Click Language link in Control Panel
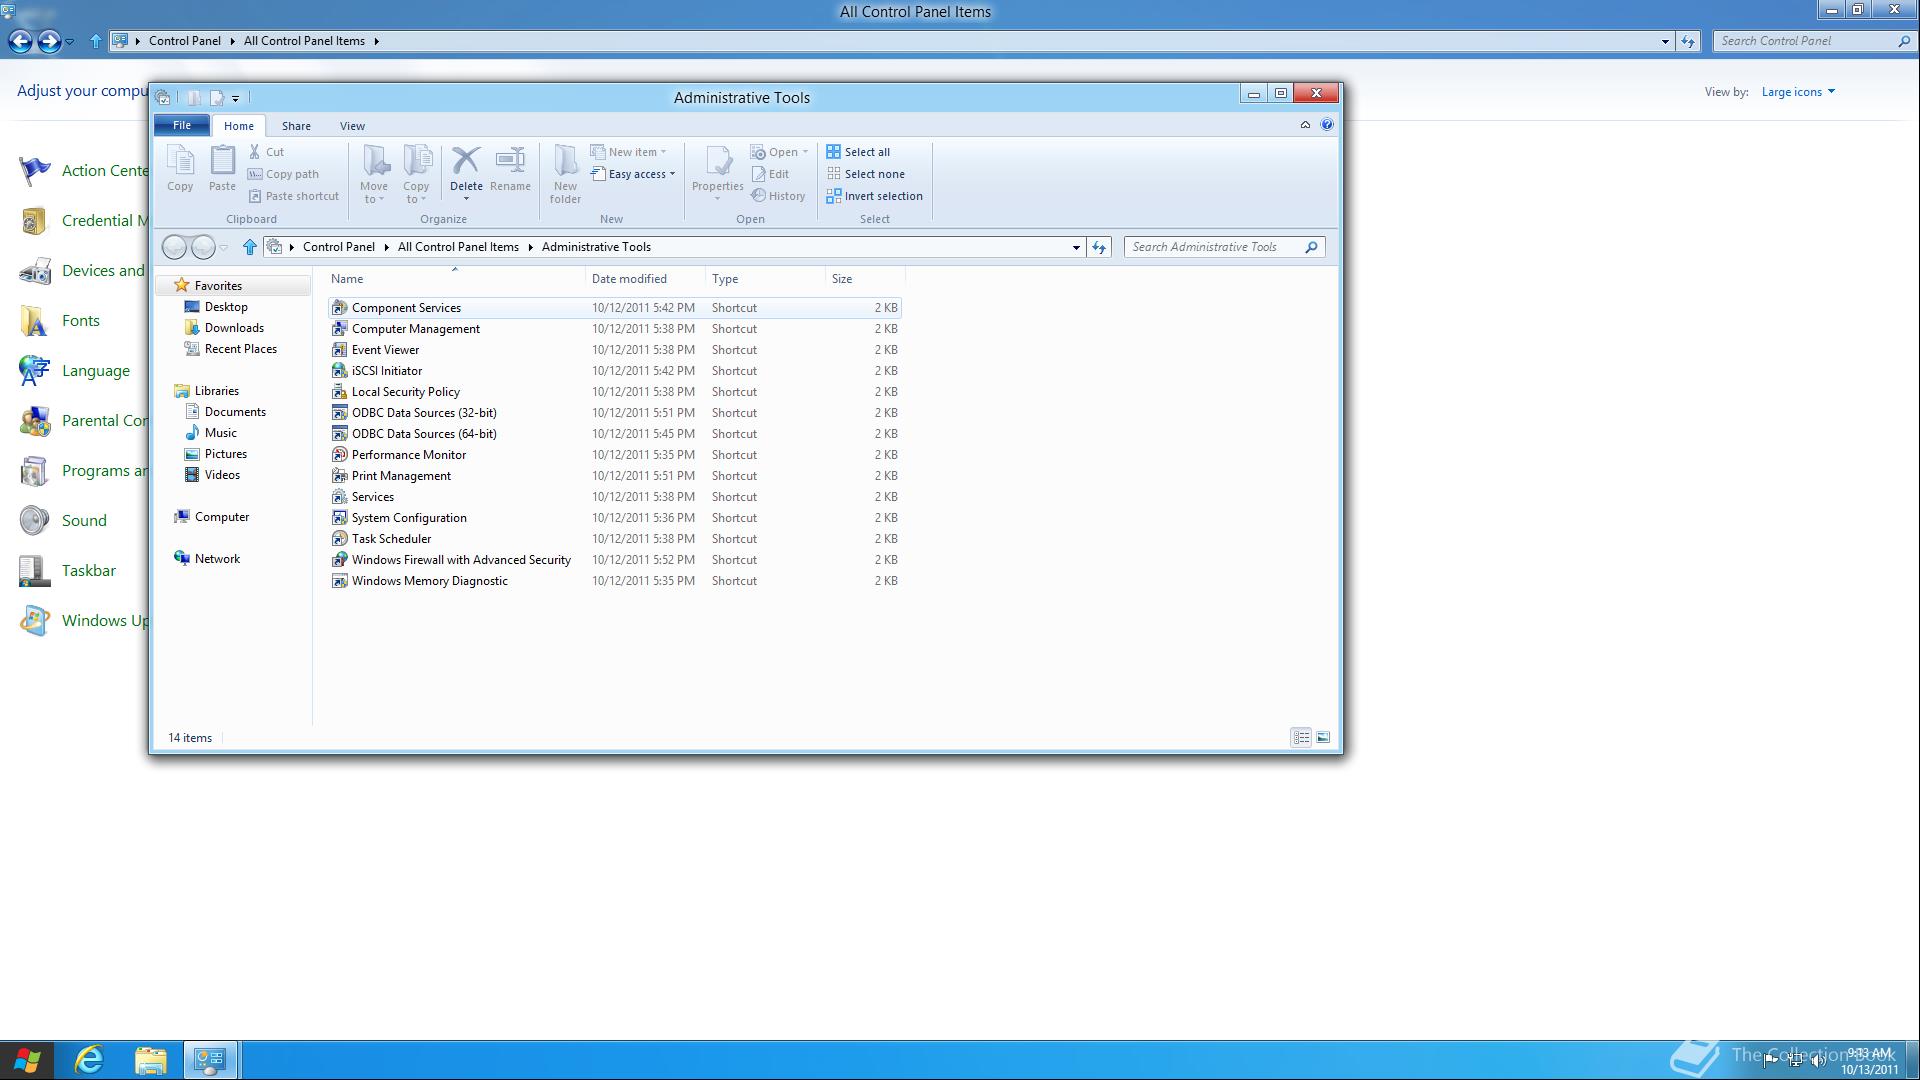The width and height of the screenshot is (1920, 1080). coord(96,371)
